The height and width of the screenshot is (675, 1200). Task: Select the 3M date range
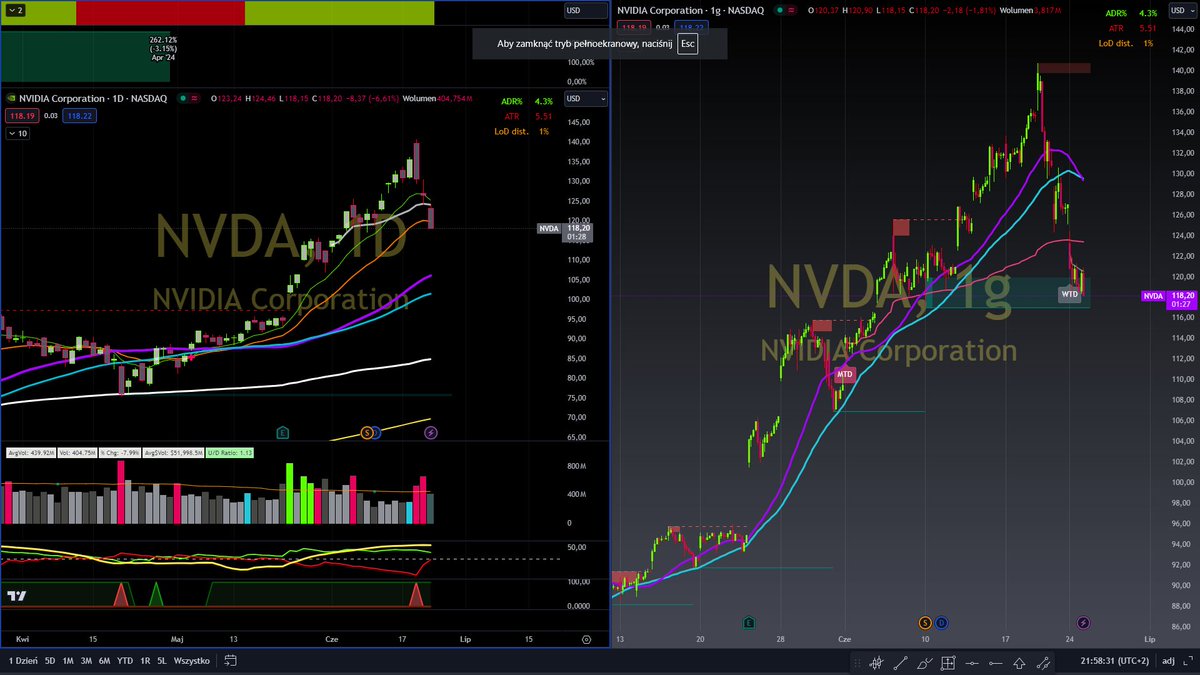tap(86, 660)
